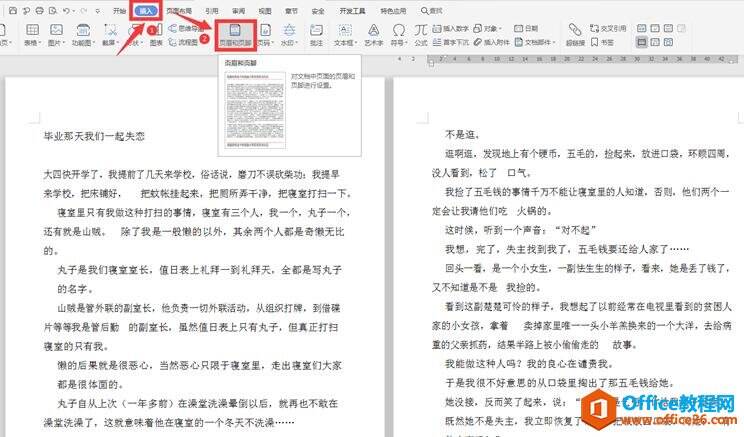Click the header-footer preview thumbnail in tooltip
Viewport: 744px width, 437px height.
tap(255, 110)
